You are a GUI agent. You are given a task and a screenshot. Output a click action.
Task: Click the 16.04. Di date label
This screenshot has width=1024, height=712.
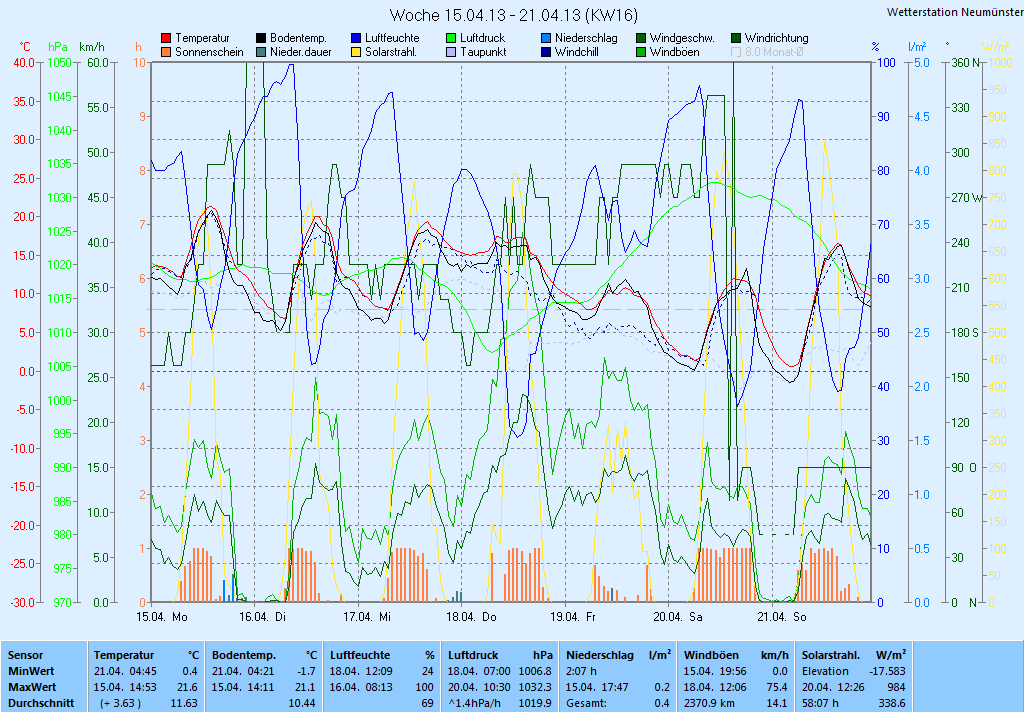pos(263,617)
